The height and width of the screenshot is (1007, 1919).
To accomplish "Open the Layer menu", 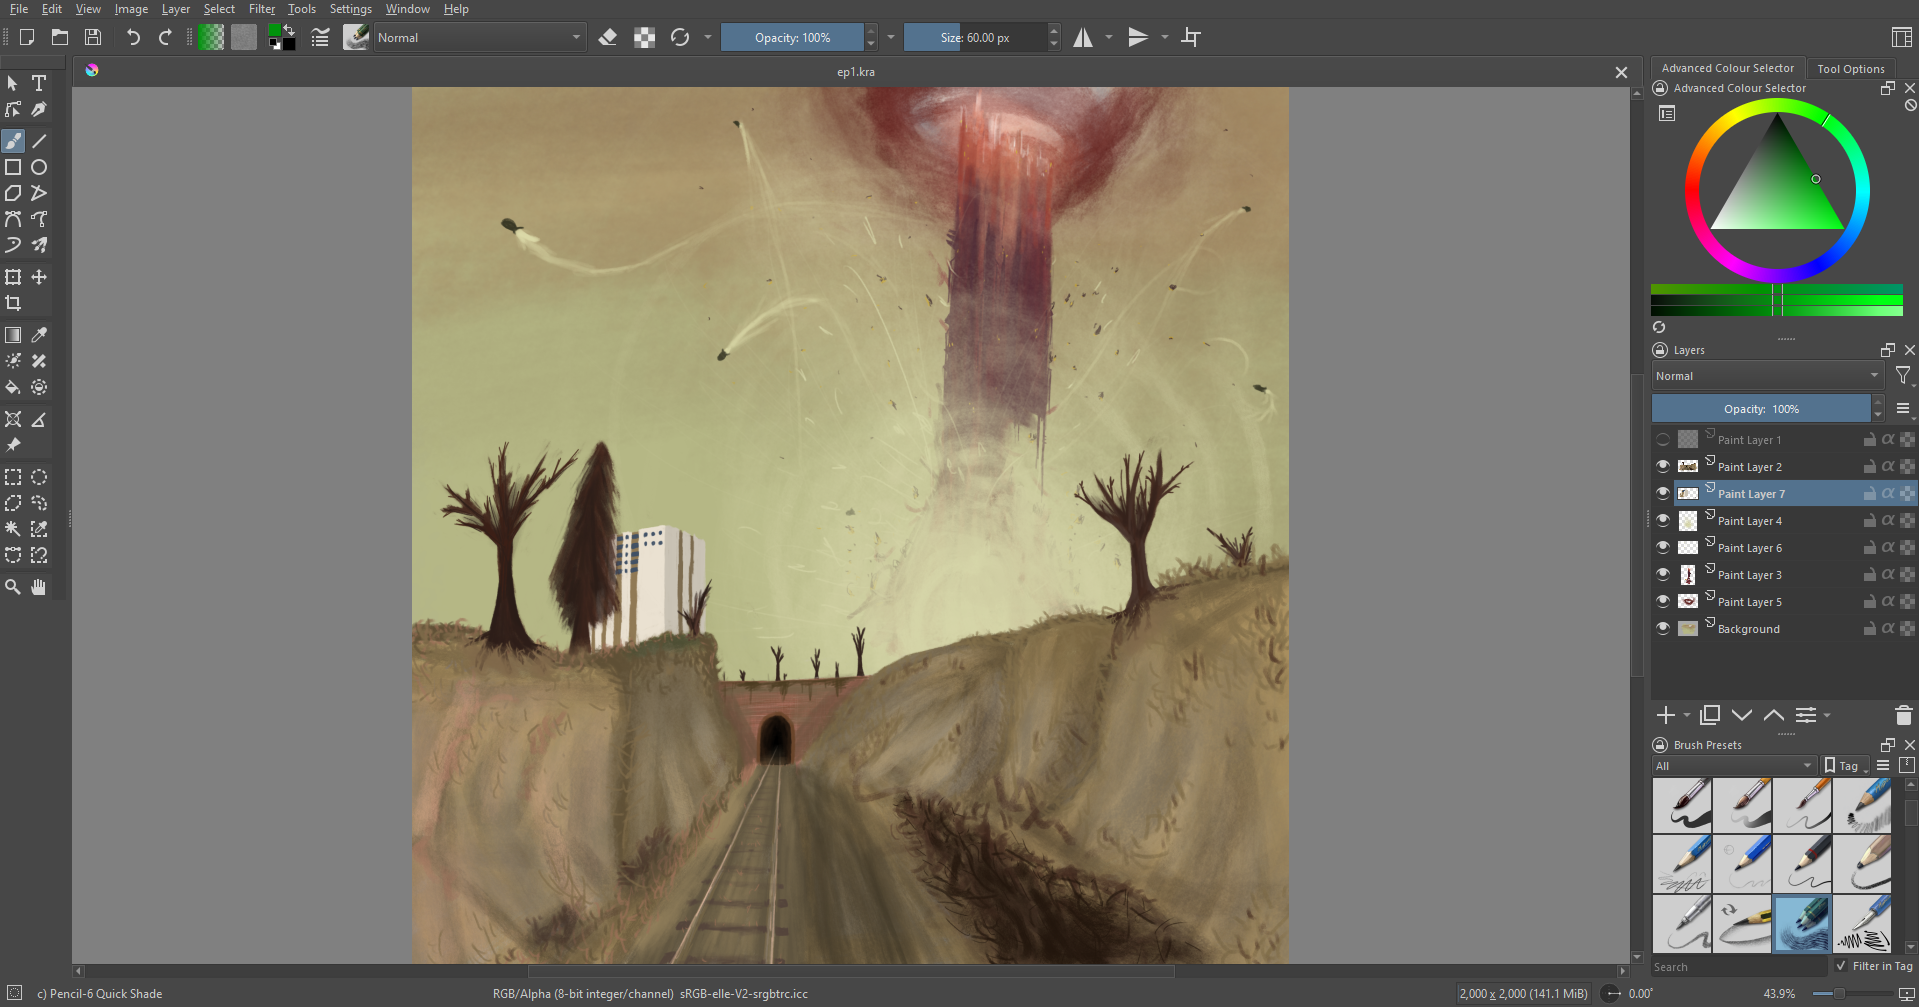I will [176, 9].
